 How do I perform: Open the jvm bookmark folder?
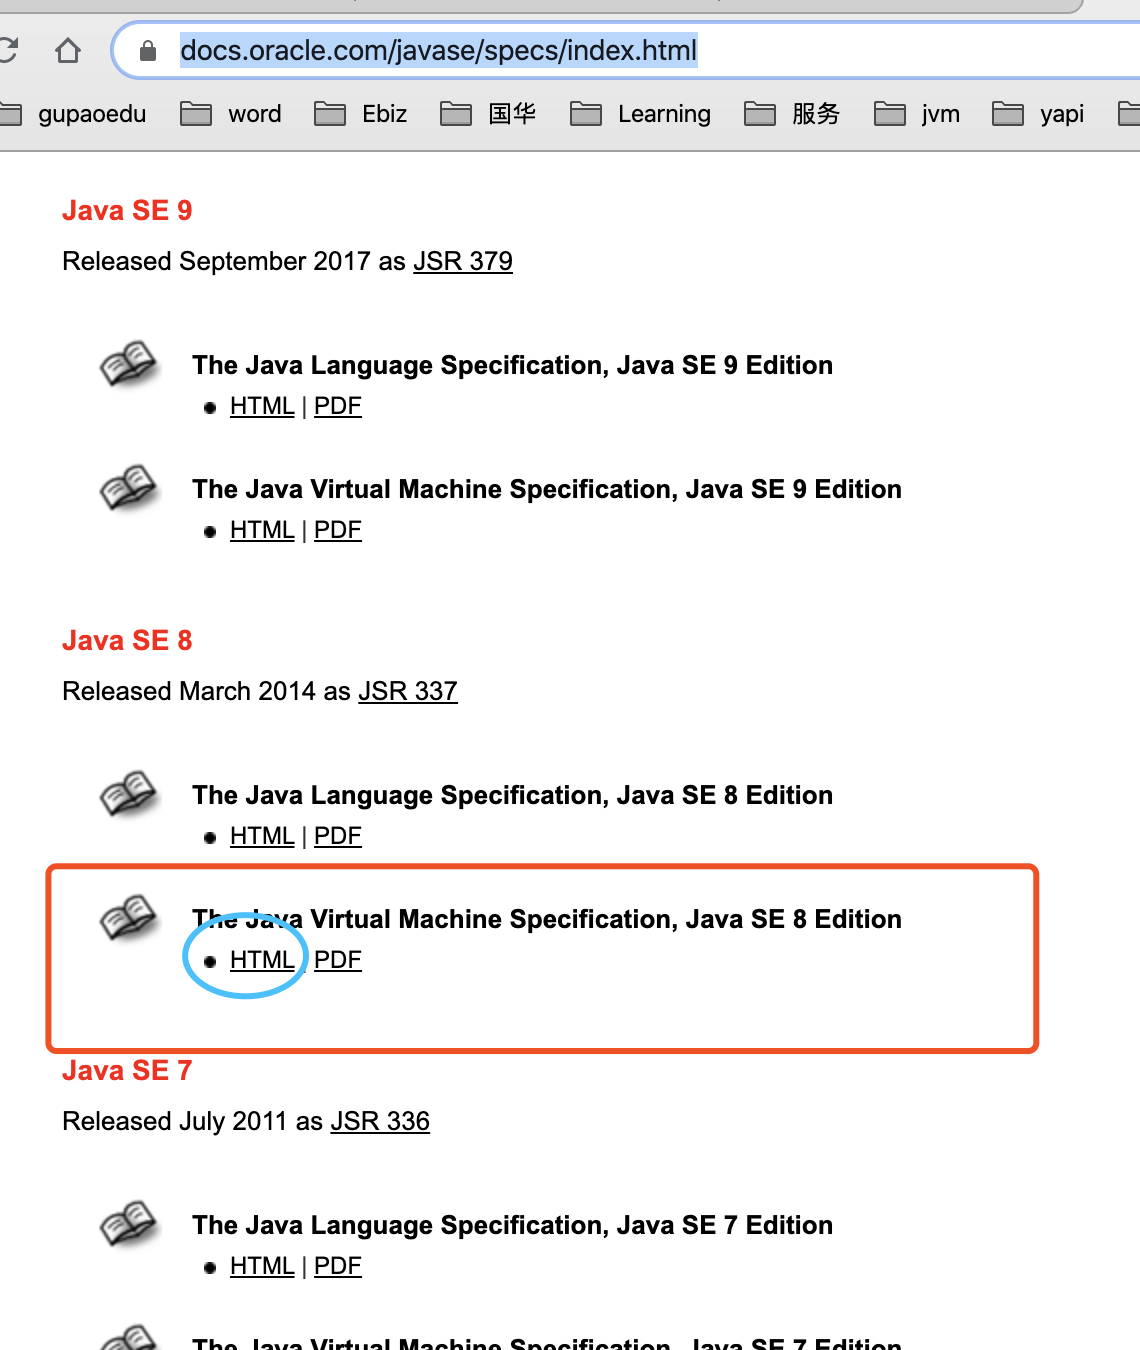click(x=917, y=114)
